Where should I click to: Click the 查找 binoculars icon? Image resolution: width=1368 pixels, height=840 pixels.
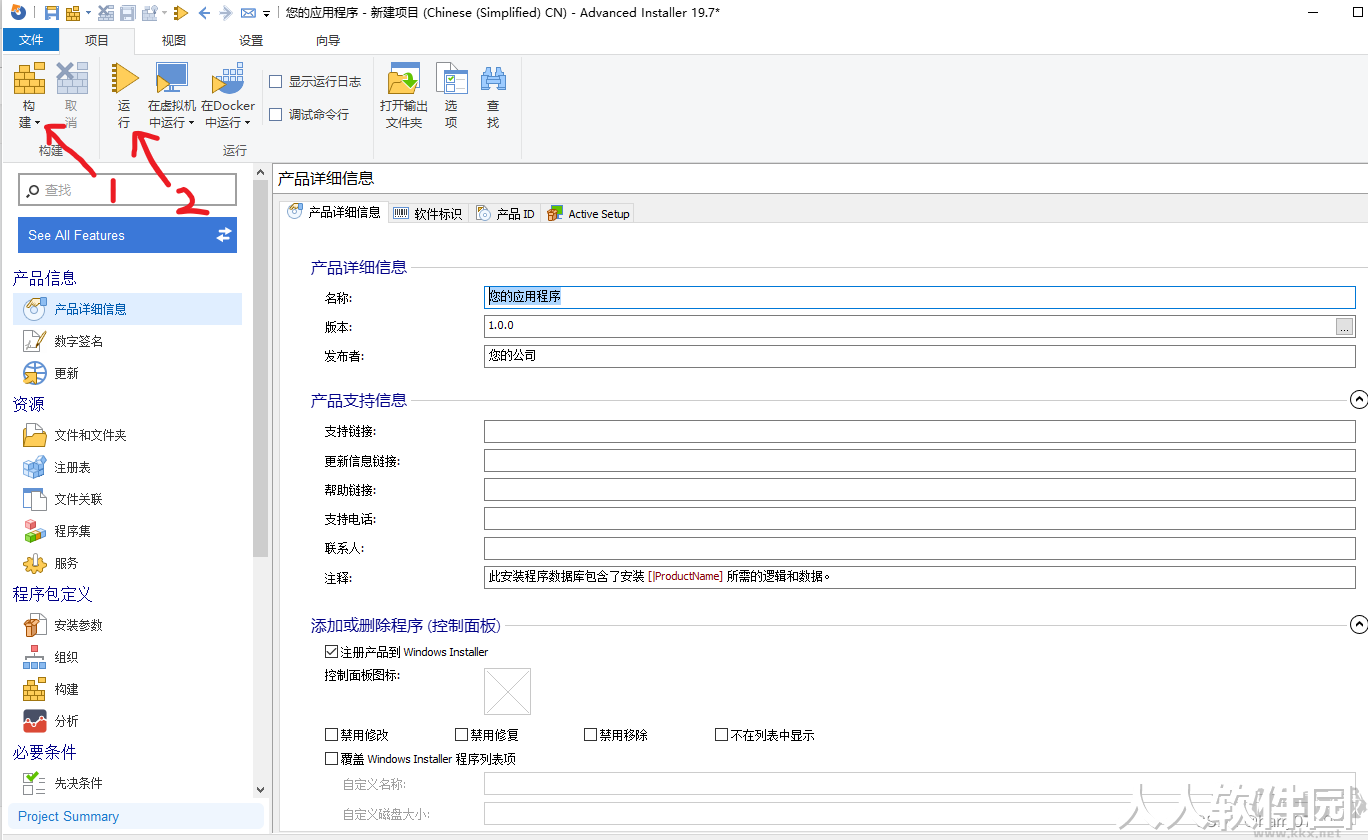pyautogui.click(x=493, y=79)
